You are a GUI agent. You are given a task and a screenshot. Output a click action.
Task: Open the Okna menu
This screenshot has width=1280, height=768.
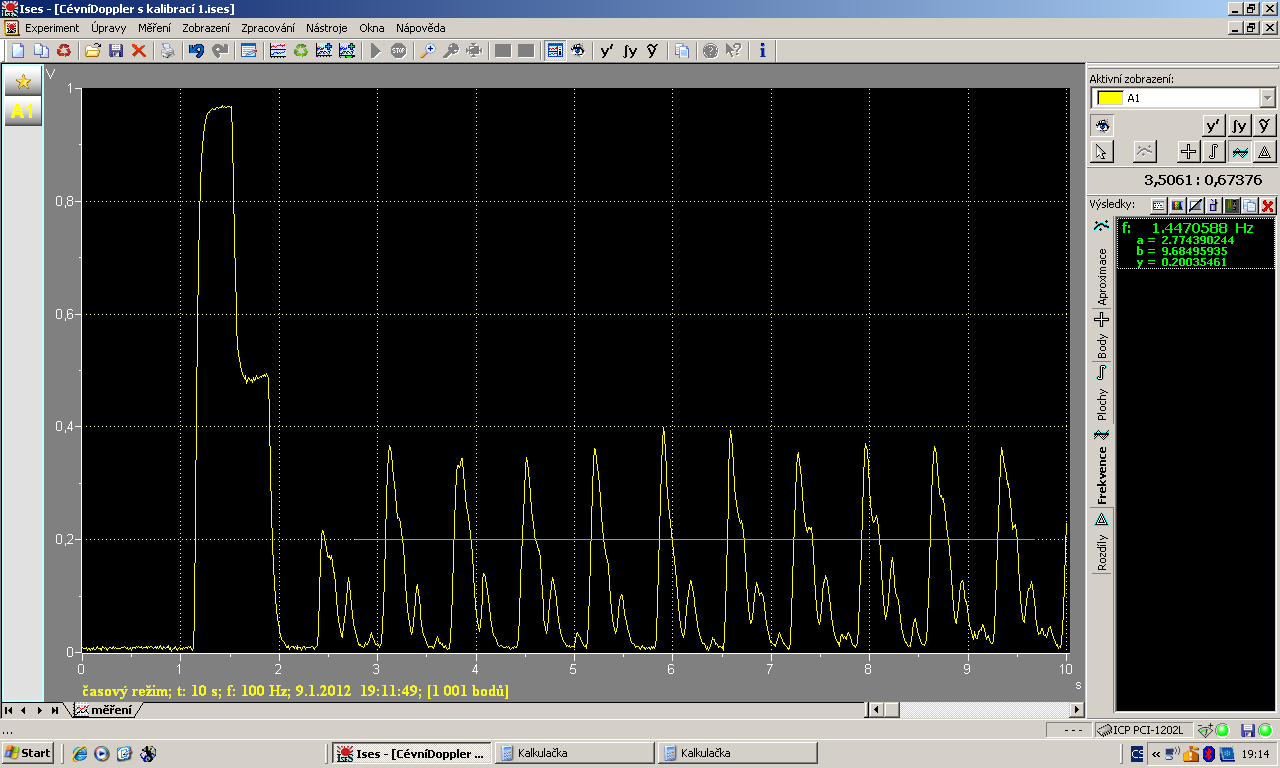[x=372, y=28]
